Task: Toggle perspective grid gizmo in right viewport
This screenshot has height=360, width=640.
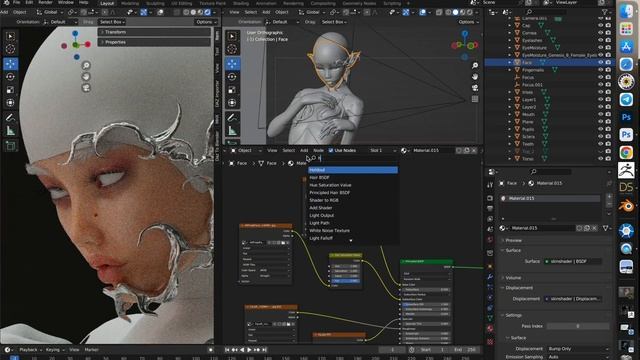Action: point(475,99)
